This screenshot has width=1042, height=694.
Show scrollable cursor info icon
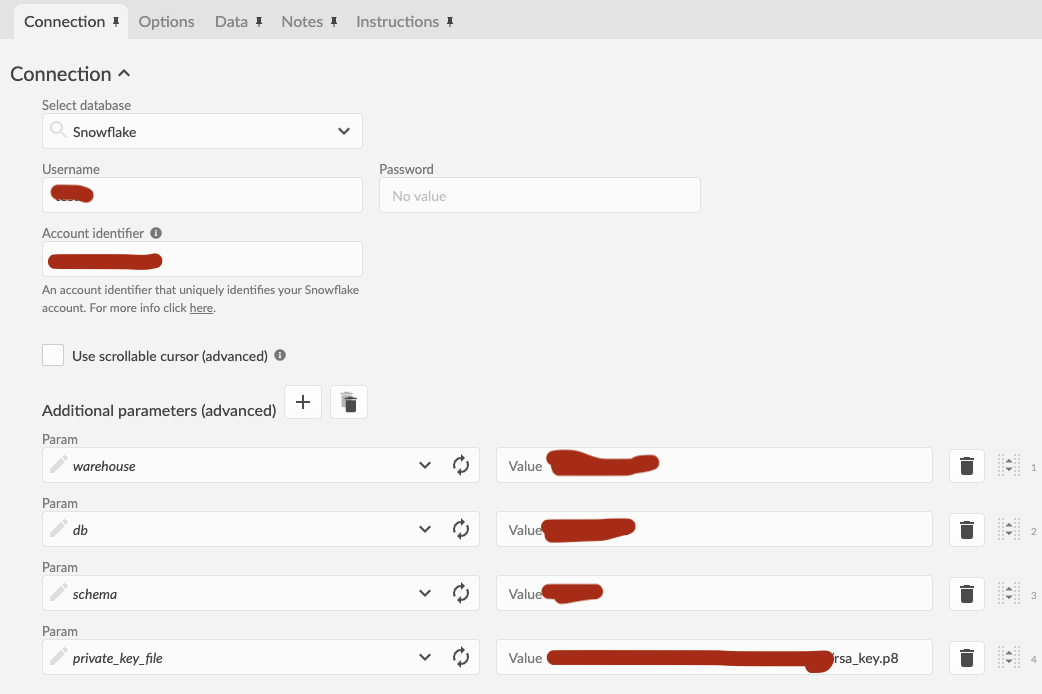pyautogui.click(x=280, y=355)
